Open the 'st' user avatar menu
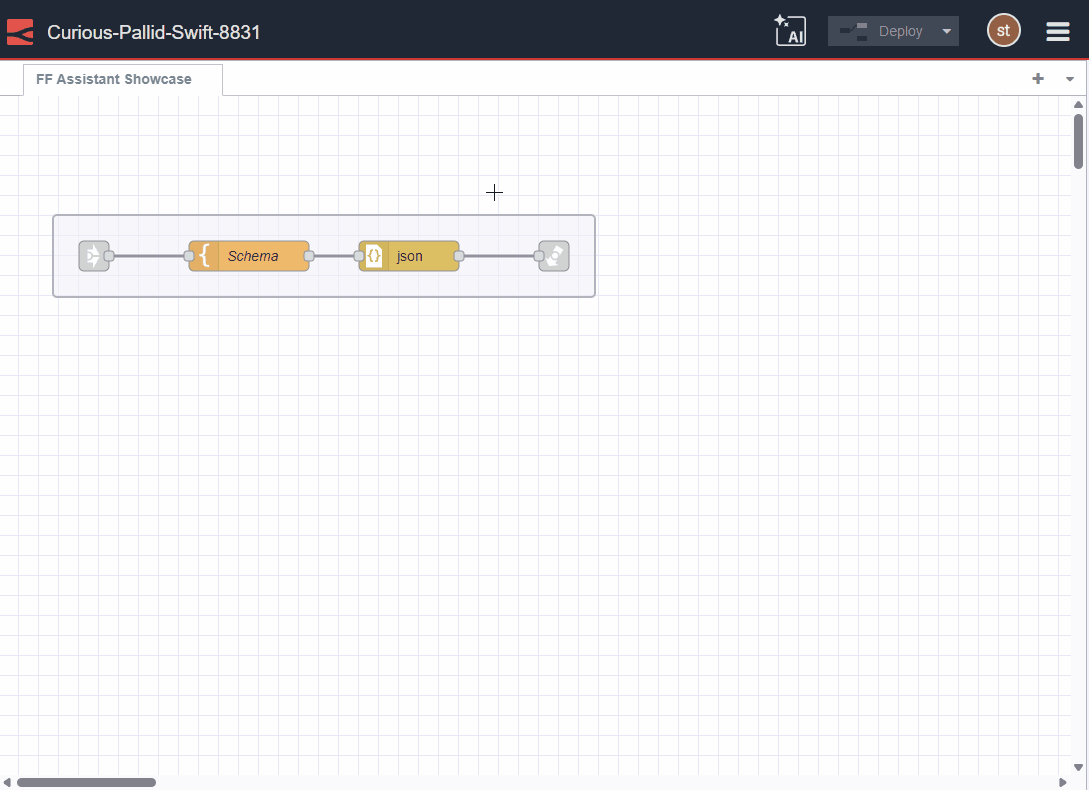1089x790 pixels. click(x=1003, y=30)
